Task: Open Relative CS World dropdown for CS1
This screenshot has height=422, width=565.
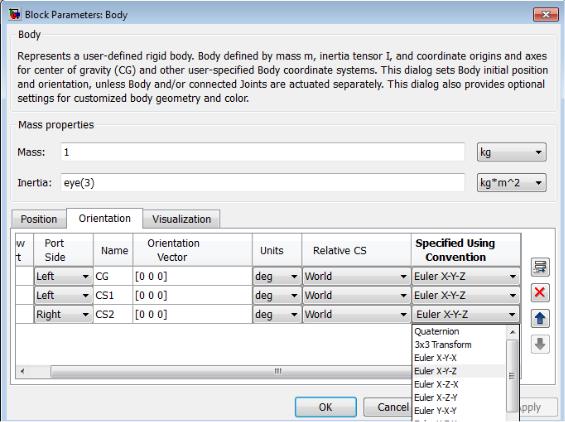Action: coord(356,296)
